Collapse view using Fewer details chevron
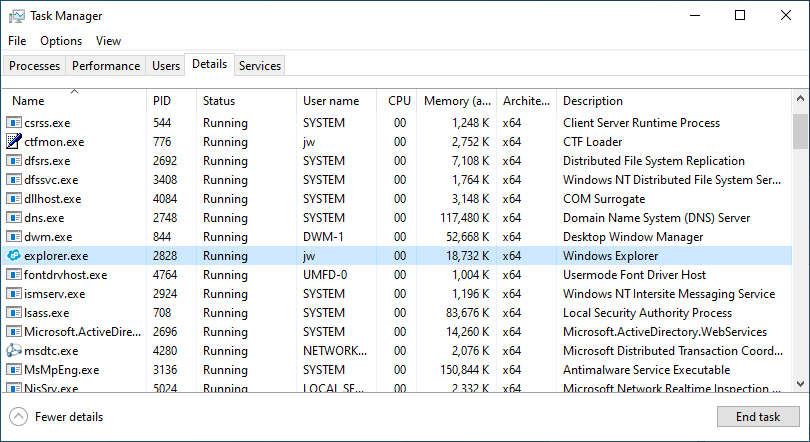810x442 pixels. (x=18, y=417)
